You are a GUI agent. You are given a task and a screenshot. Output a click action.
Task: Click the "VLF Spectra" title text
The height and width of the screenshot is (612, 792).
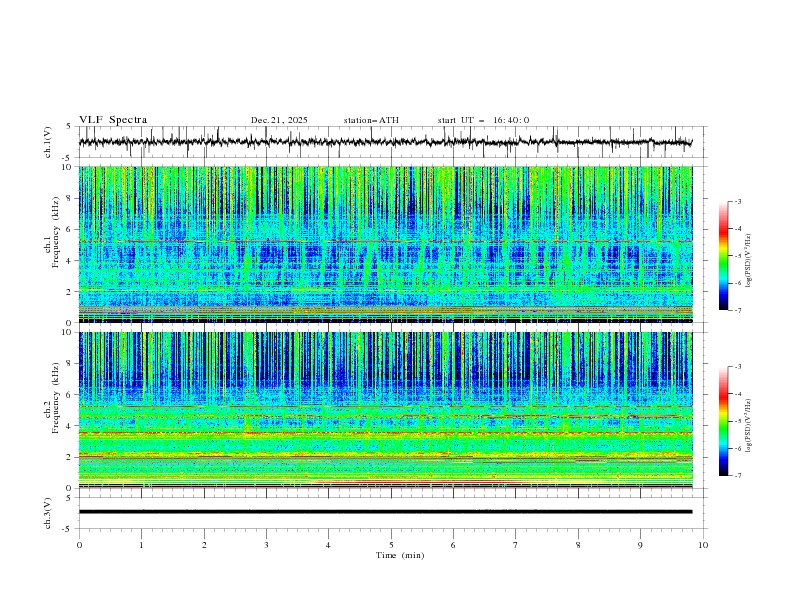(x=113, y=120)
